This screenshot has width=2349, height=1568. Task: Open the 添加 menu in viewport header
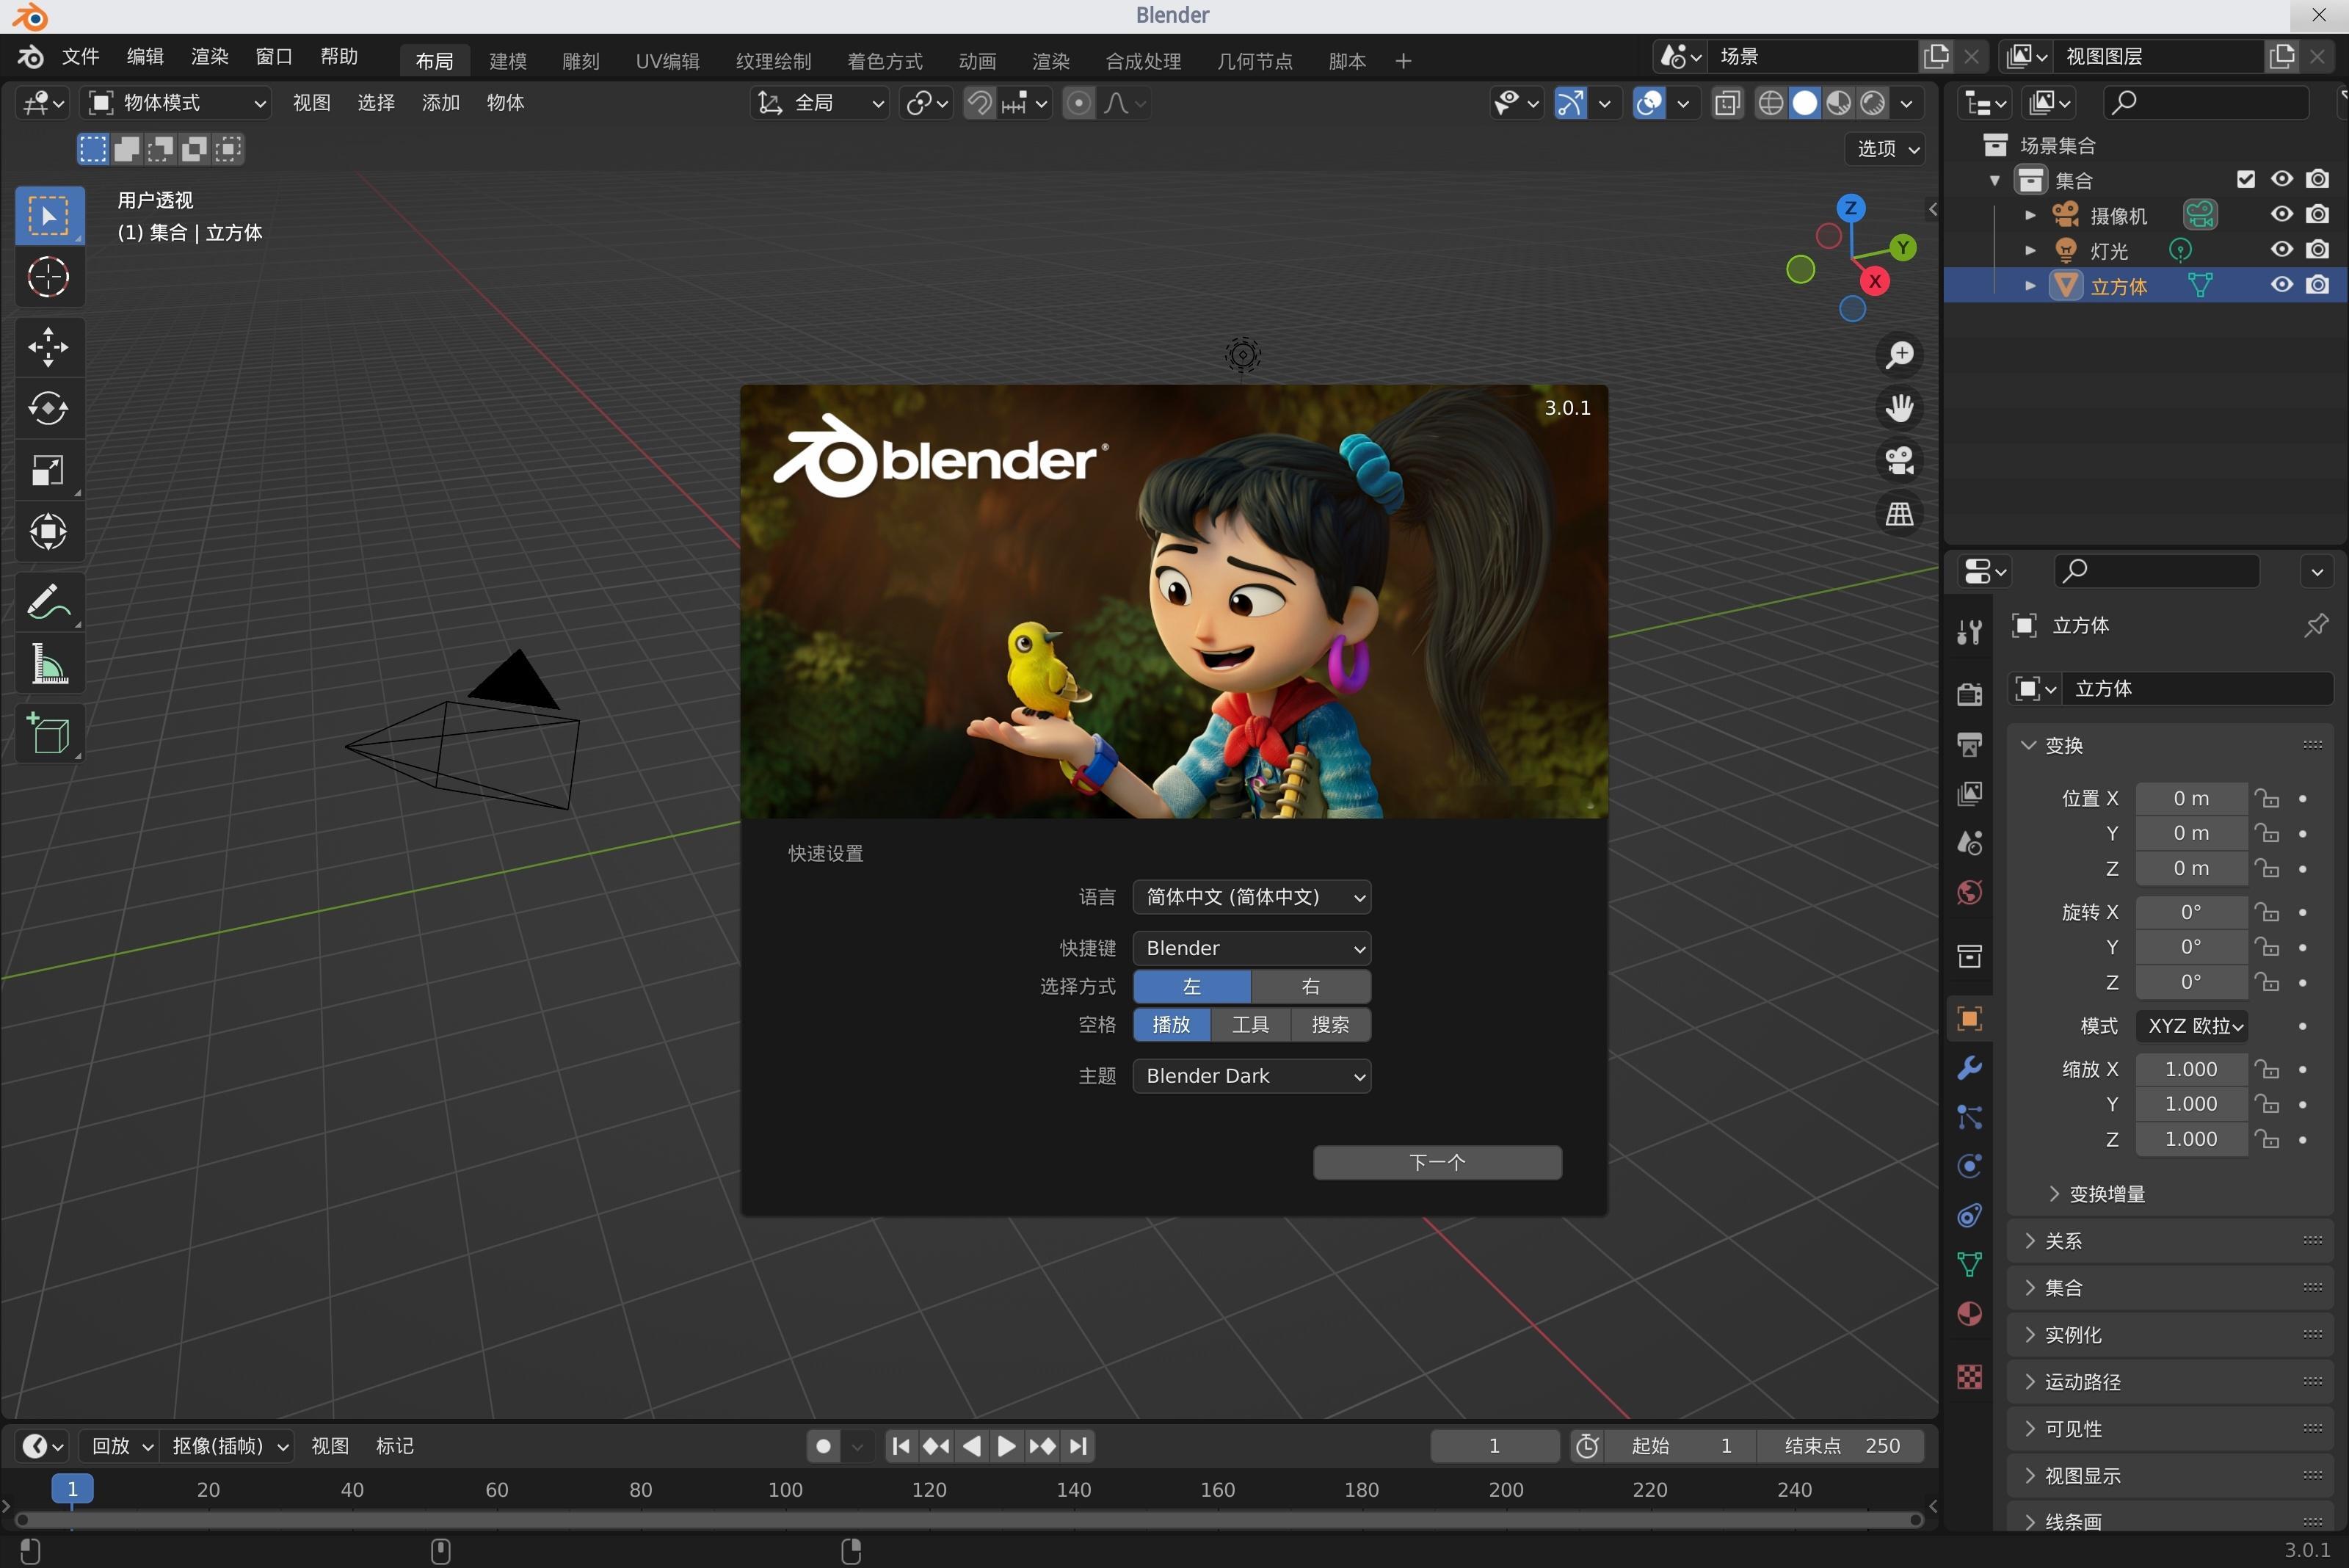440,103
